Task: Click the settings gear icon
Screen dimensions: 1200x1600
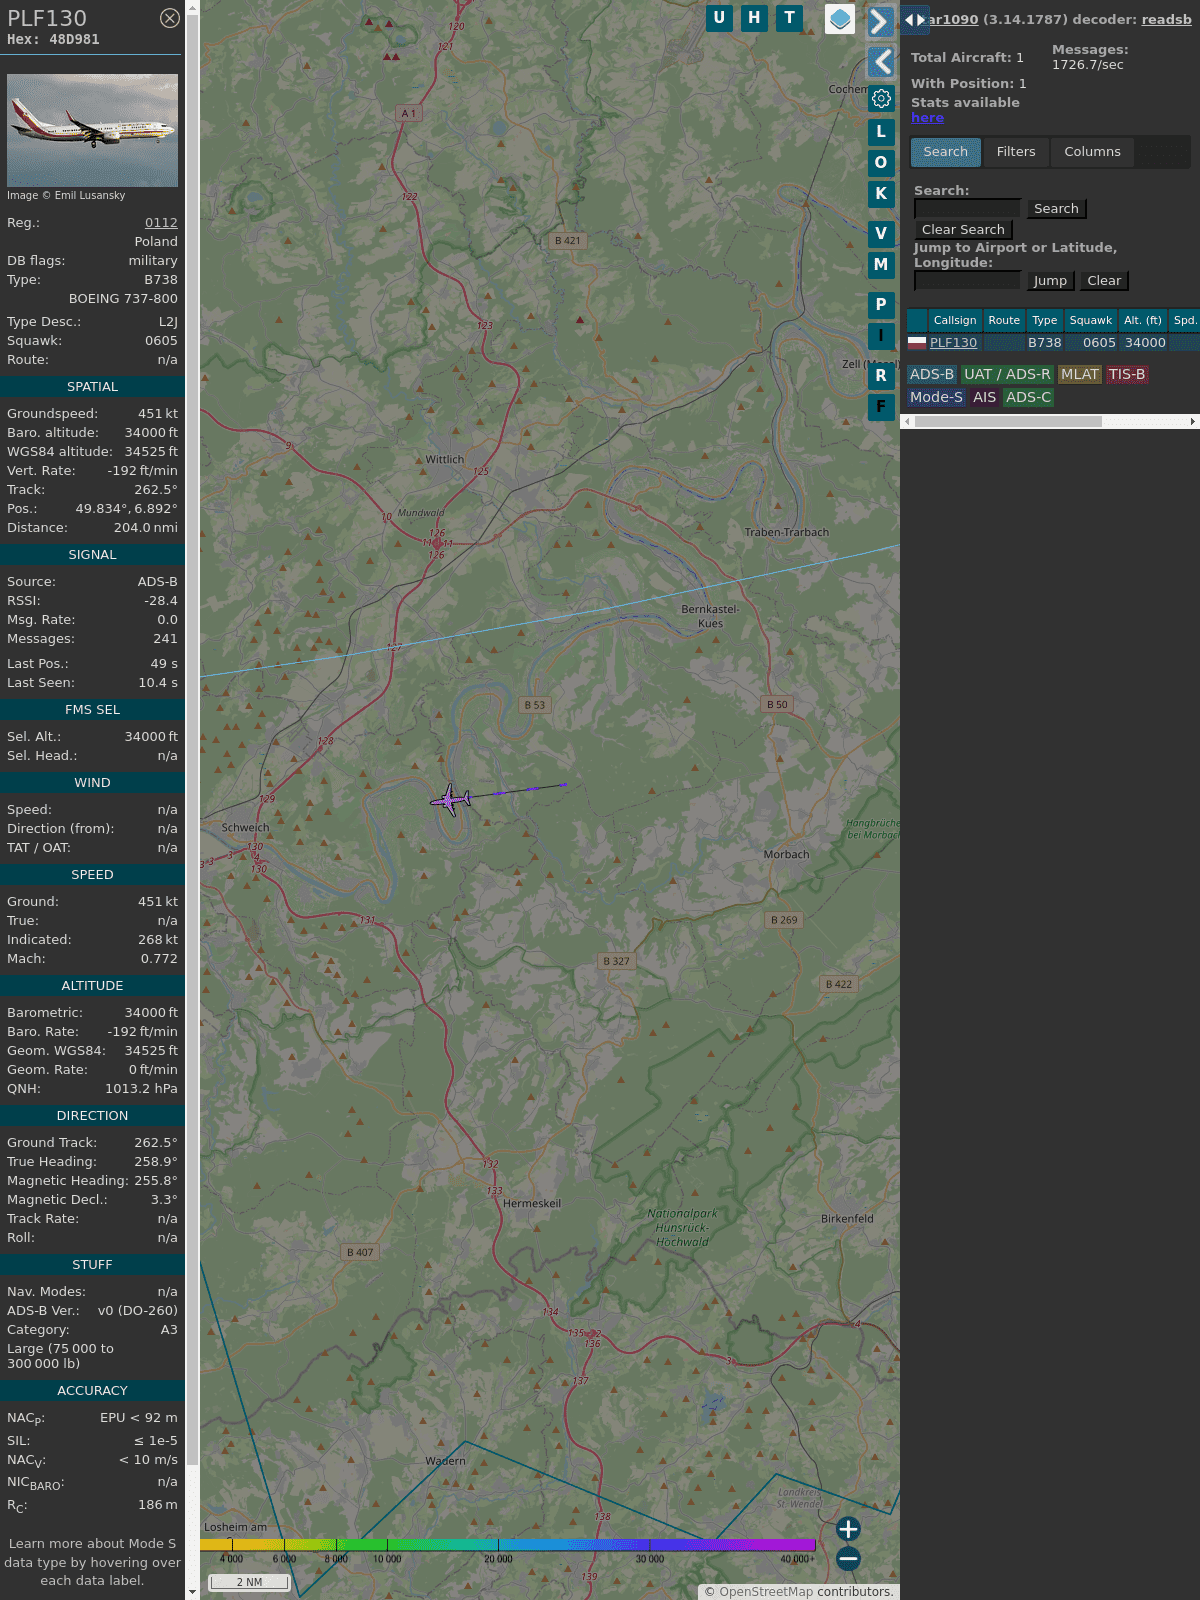Action: (x=881, y=98)
